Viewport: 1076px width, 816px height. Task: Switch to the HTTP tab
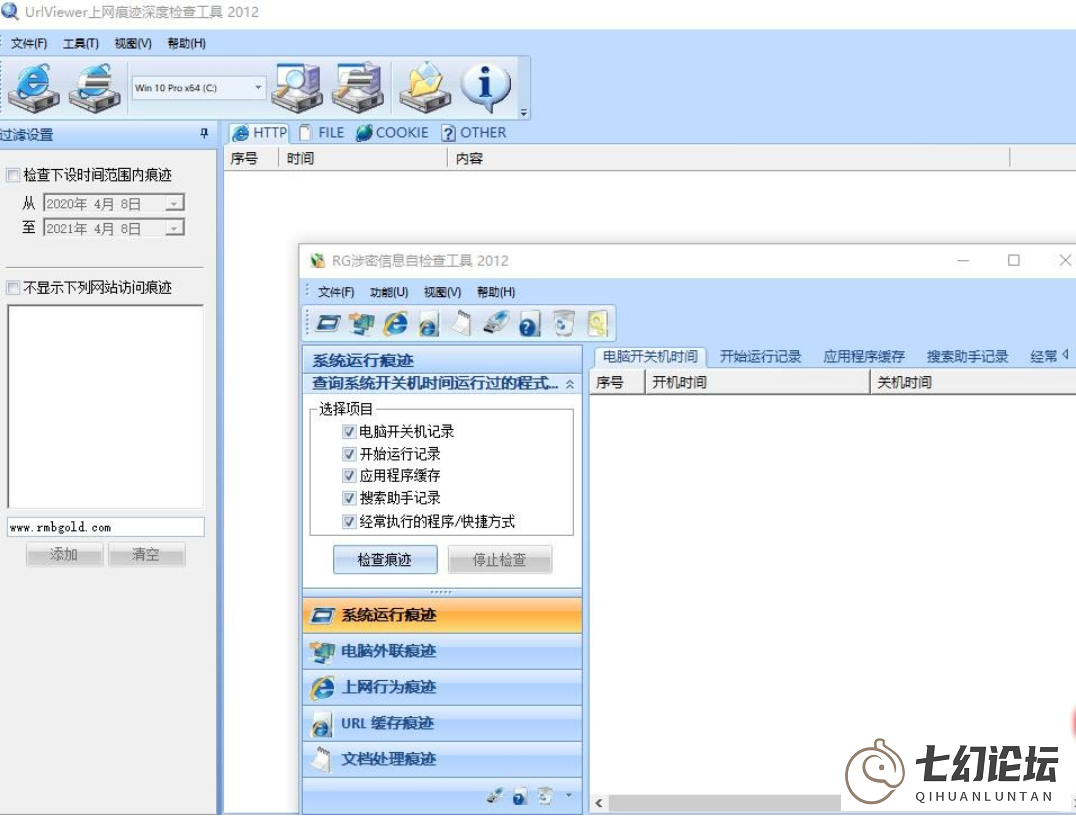point(259,132)
